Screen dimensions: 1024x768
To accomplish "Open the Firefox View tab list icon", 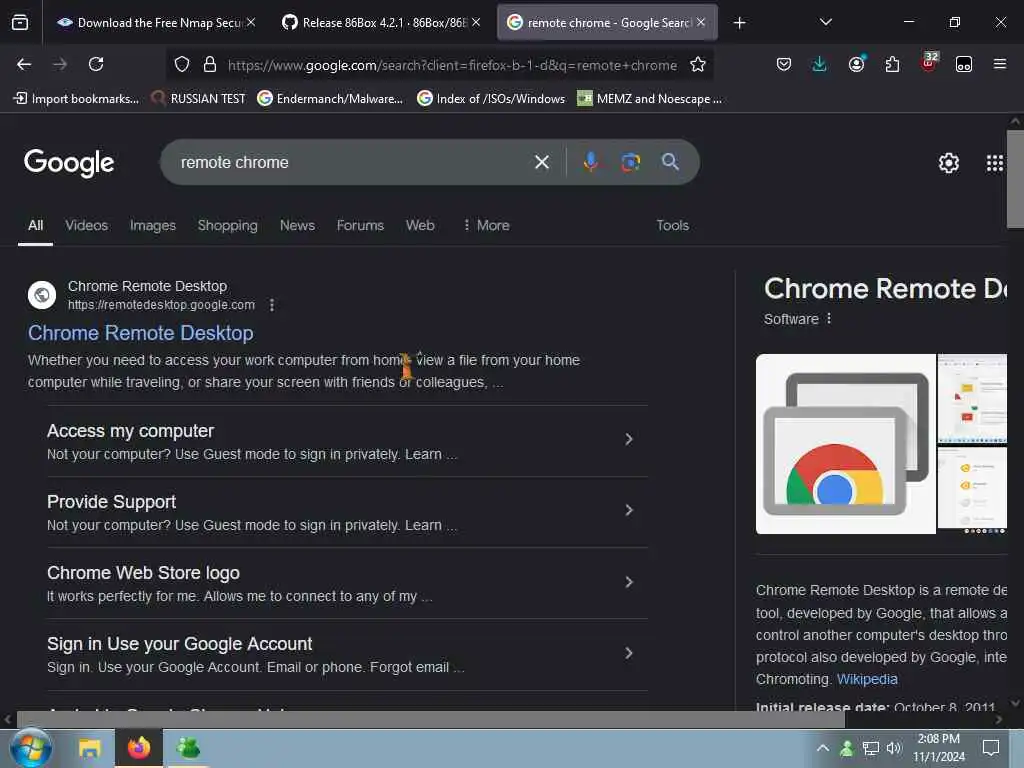I will (x=20, y=23).
